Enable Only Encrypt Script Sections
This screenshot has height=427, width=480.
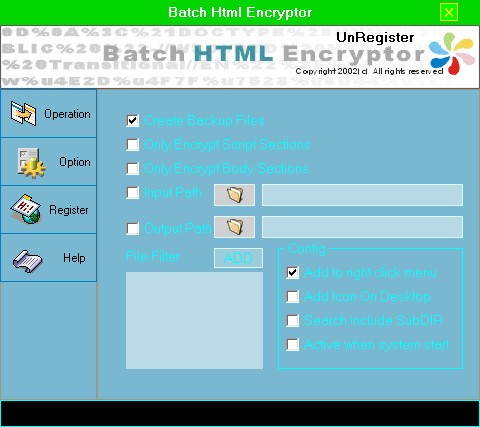pos(133,145)
